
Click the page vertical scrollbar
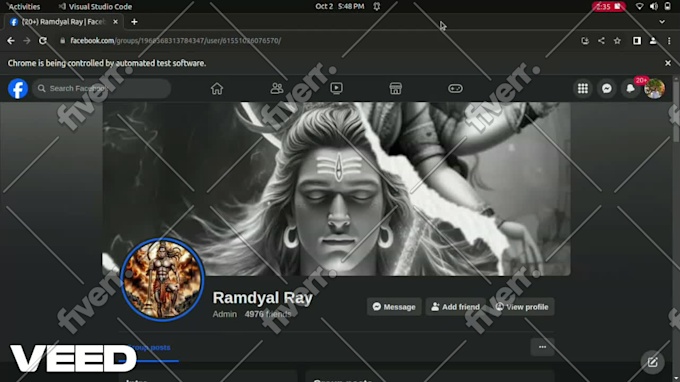676,111
